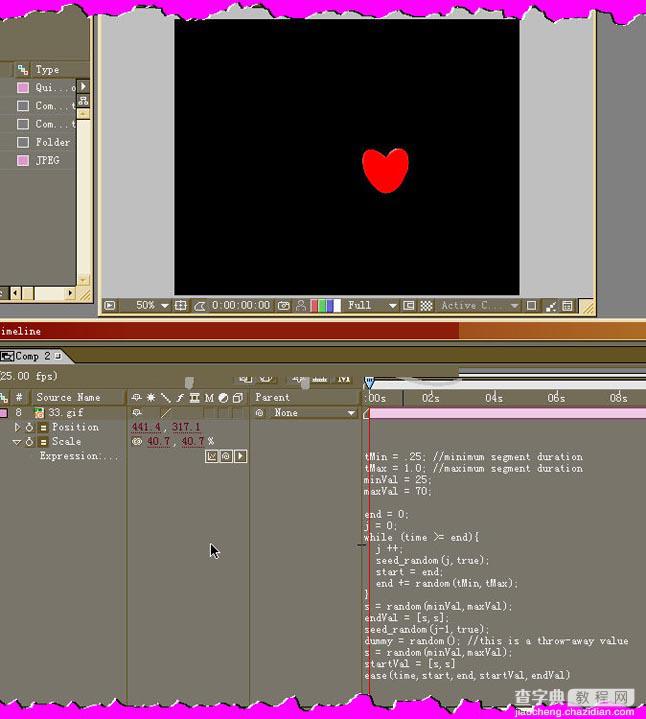Click the shy switch column icon

[136, 398]
